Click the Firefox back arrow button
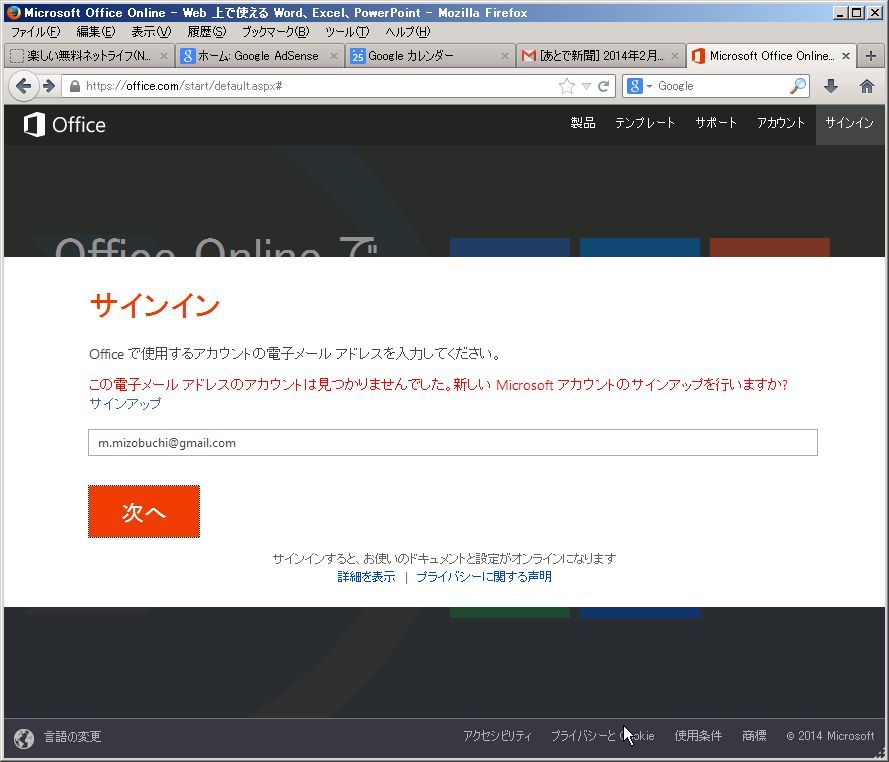The width and height of the screenshot is (889, 762). (23, 86)
